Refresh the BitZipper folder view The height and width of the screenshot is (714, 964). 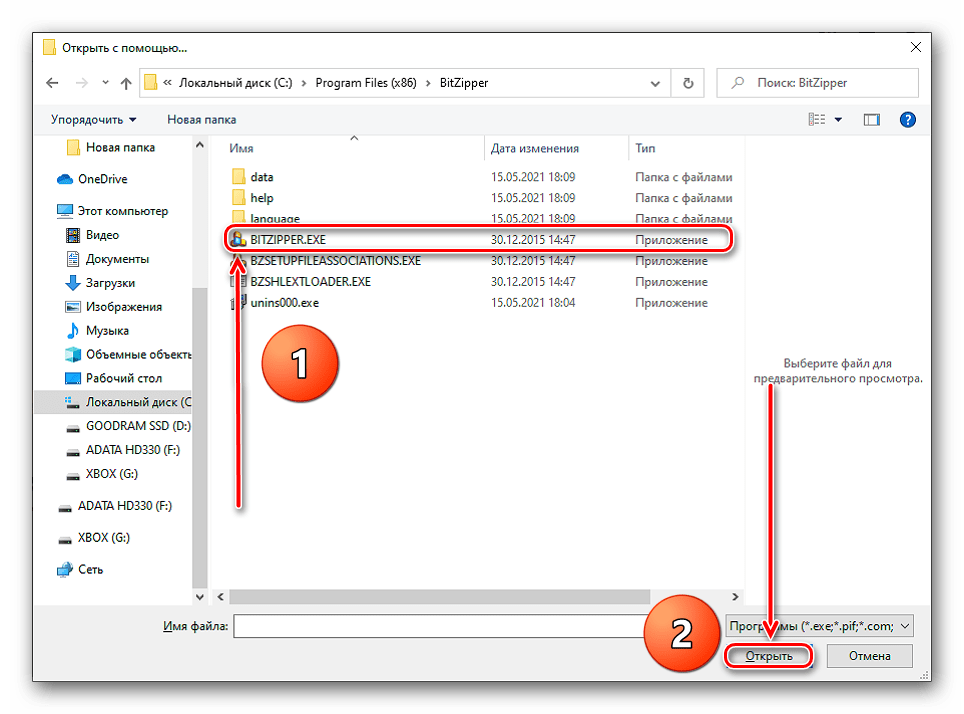688,83
